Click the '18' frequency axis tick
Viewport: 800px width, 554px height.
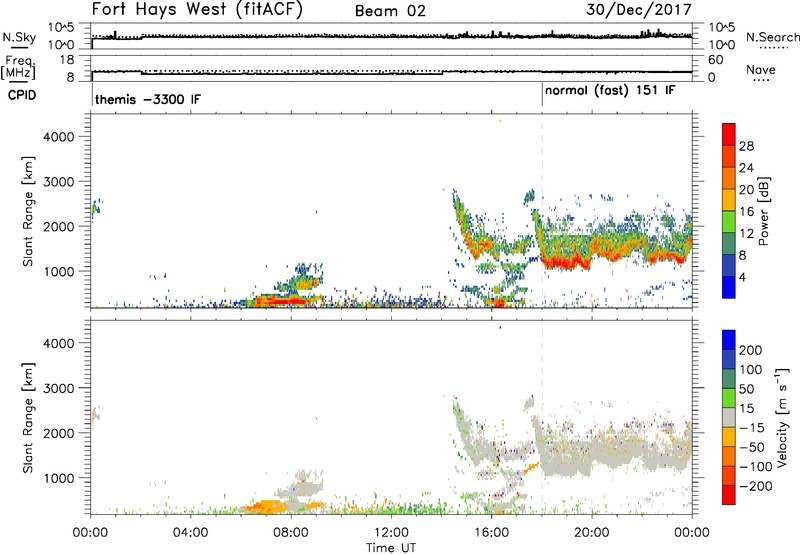[67, 60]
